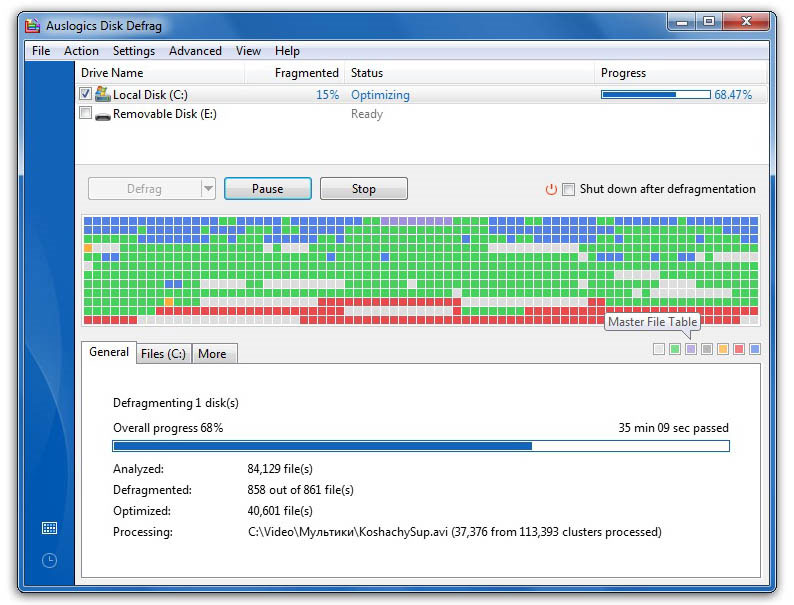Click the 'Defragmented:' label
This screenshot has height=605, width=794.
click(x=152, y=490)
